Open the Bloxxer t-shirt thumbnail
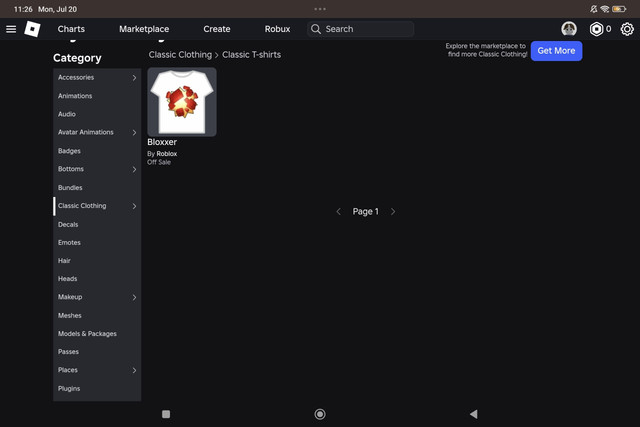 182,102
